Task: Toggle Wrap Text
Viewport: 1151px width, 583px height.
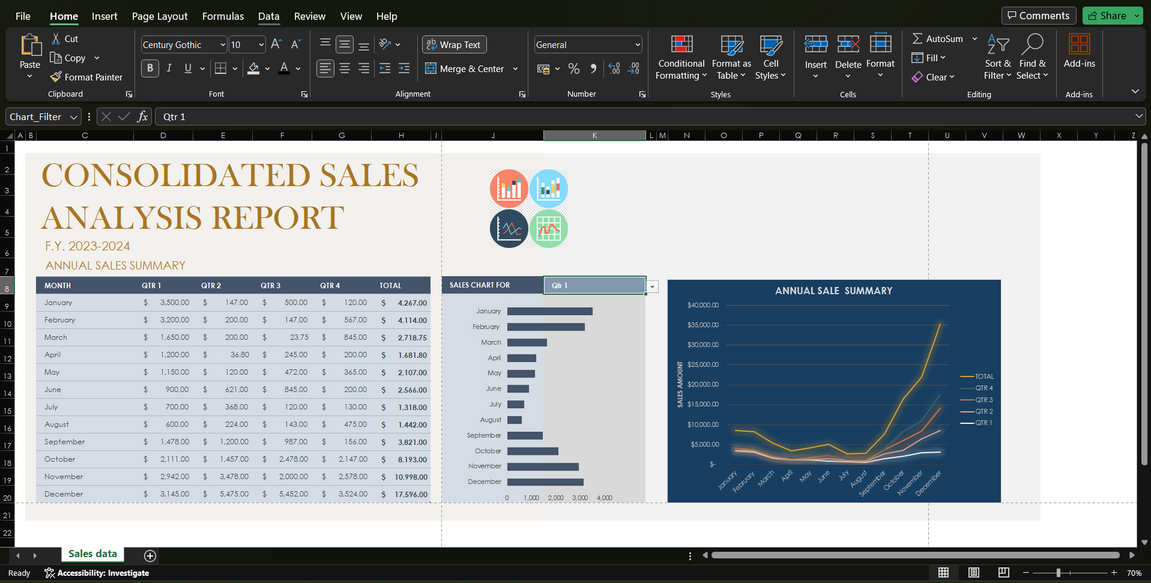Action: [454, 45]
